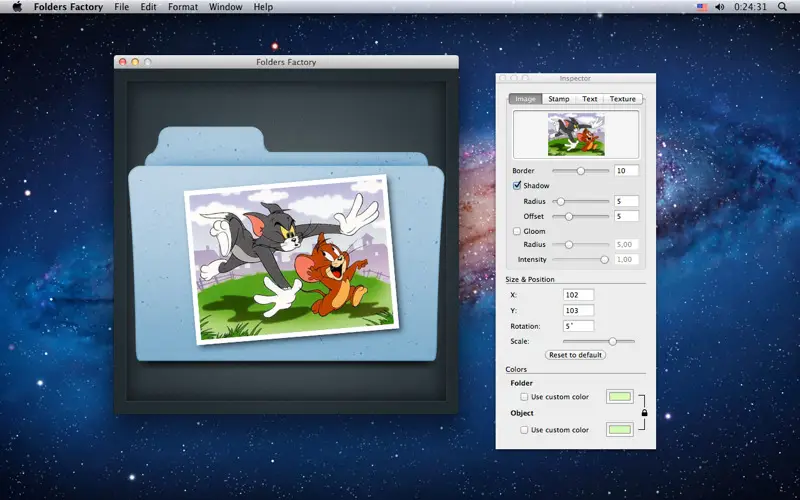Open the Format menu
This screenshot has width=800, height=500.
click(x=183, y=7)
